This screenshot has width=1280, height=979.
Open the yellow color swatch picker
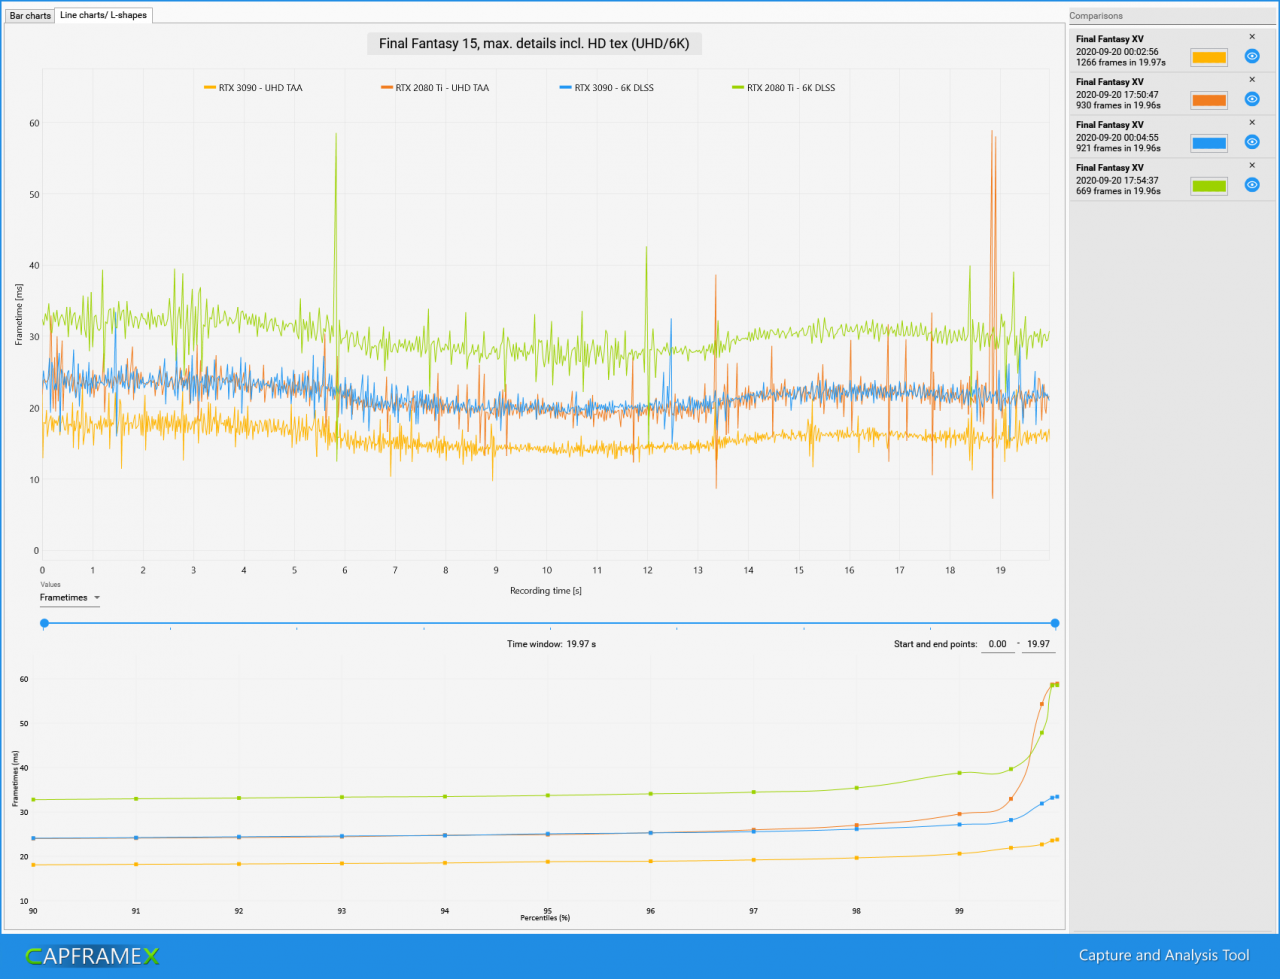pos(1209,57)
